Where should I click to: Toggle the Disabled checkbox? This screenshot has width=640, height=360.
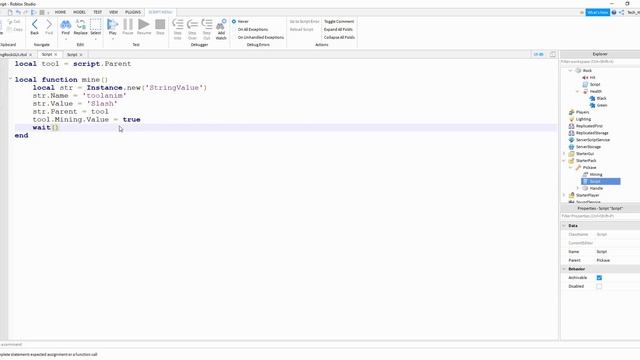(x=599, y=286)
